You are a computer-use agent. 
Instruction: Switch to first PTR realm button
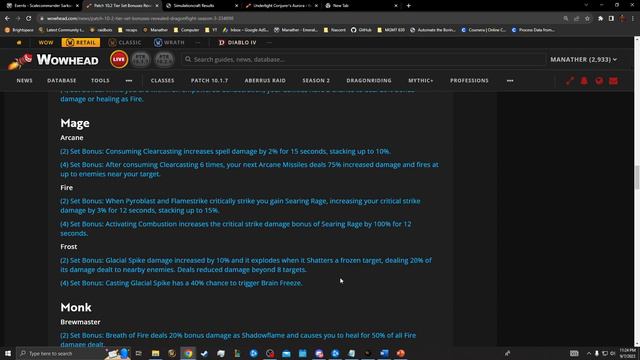pyautogui.click(x=140, y=60)
